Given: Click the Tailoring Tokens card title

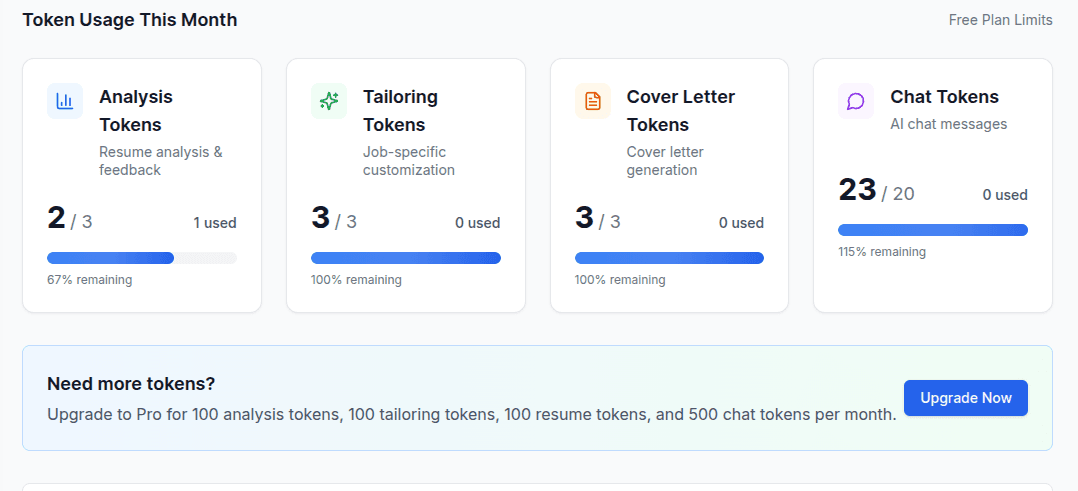Looking at the screenshot, I should (400, 111).
